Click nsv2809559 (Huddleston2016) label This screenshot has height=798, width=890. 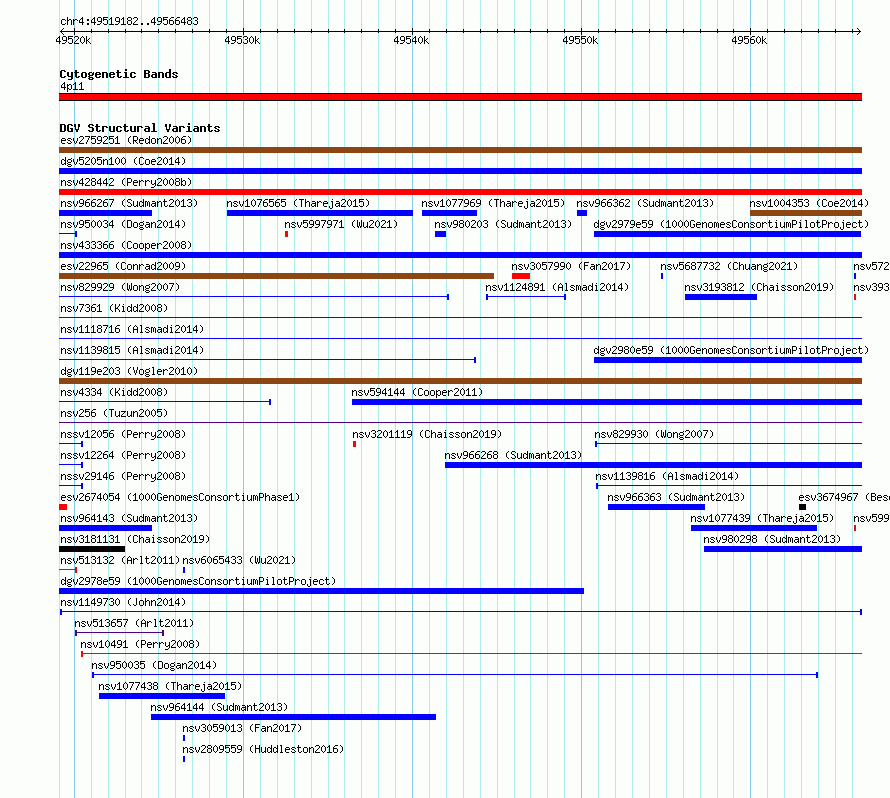click(263, 749)
